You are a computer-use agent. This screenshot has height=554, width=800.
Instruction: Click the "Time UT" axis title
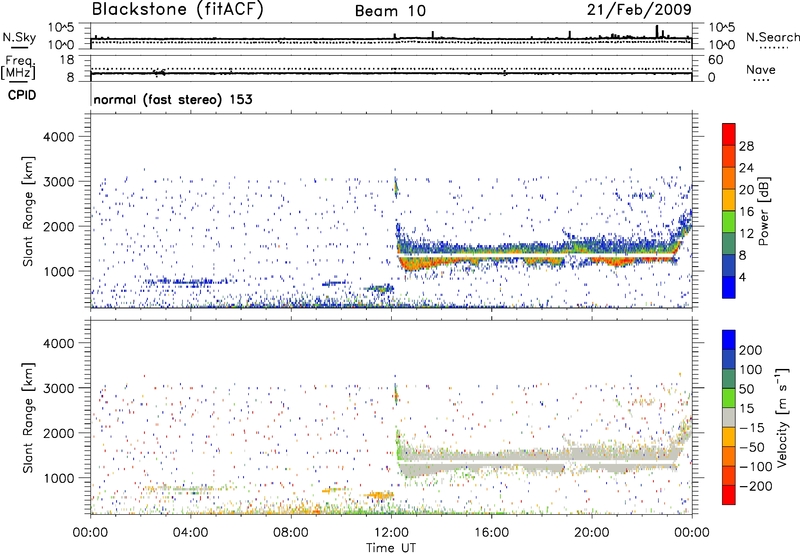(x=391, y=548)
